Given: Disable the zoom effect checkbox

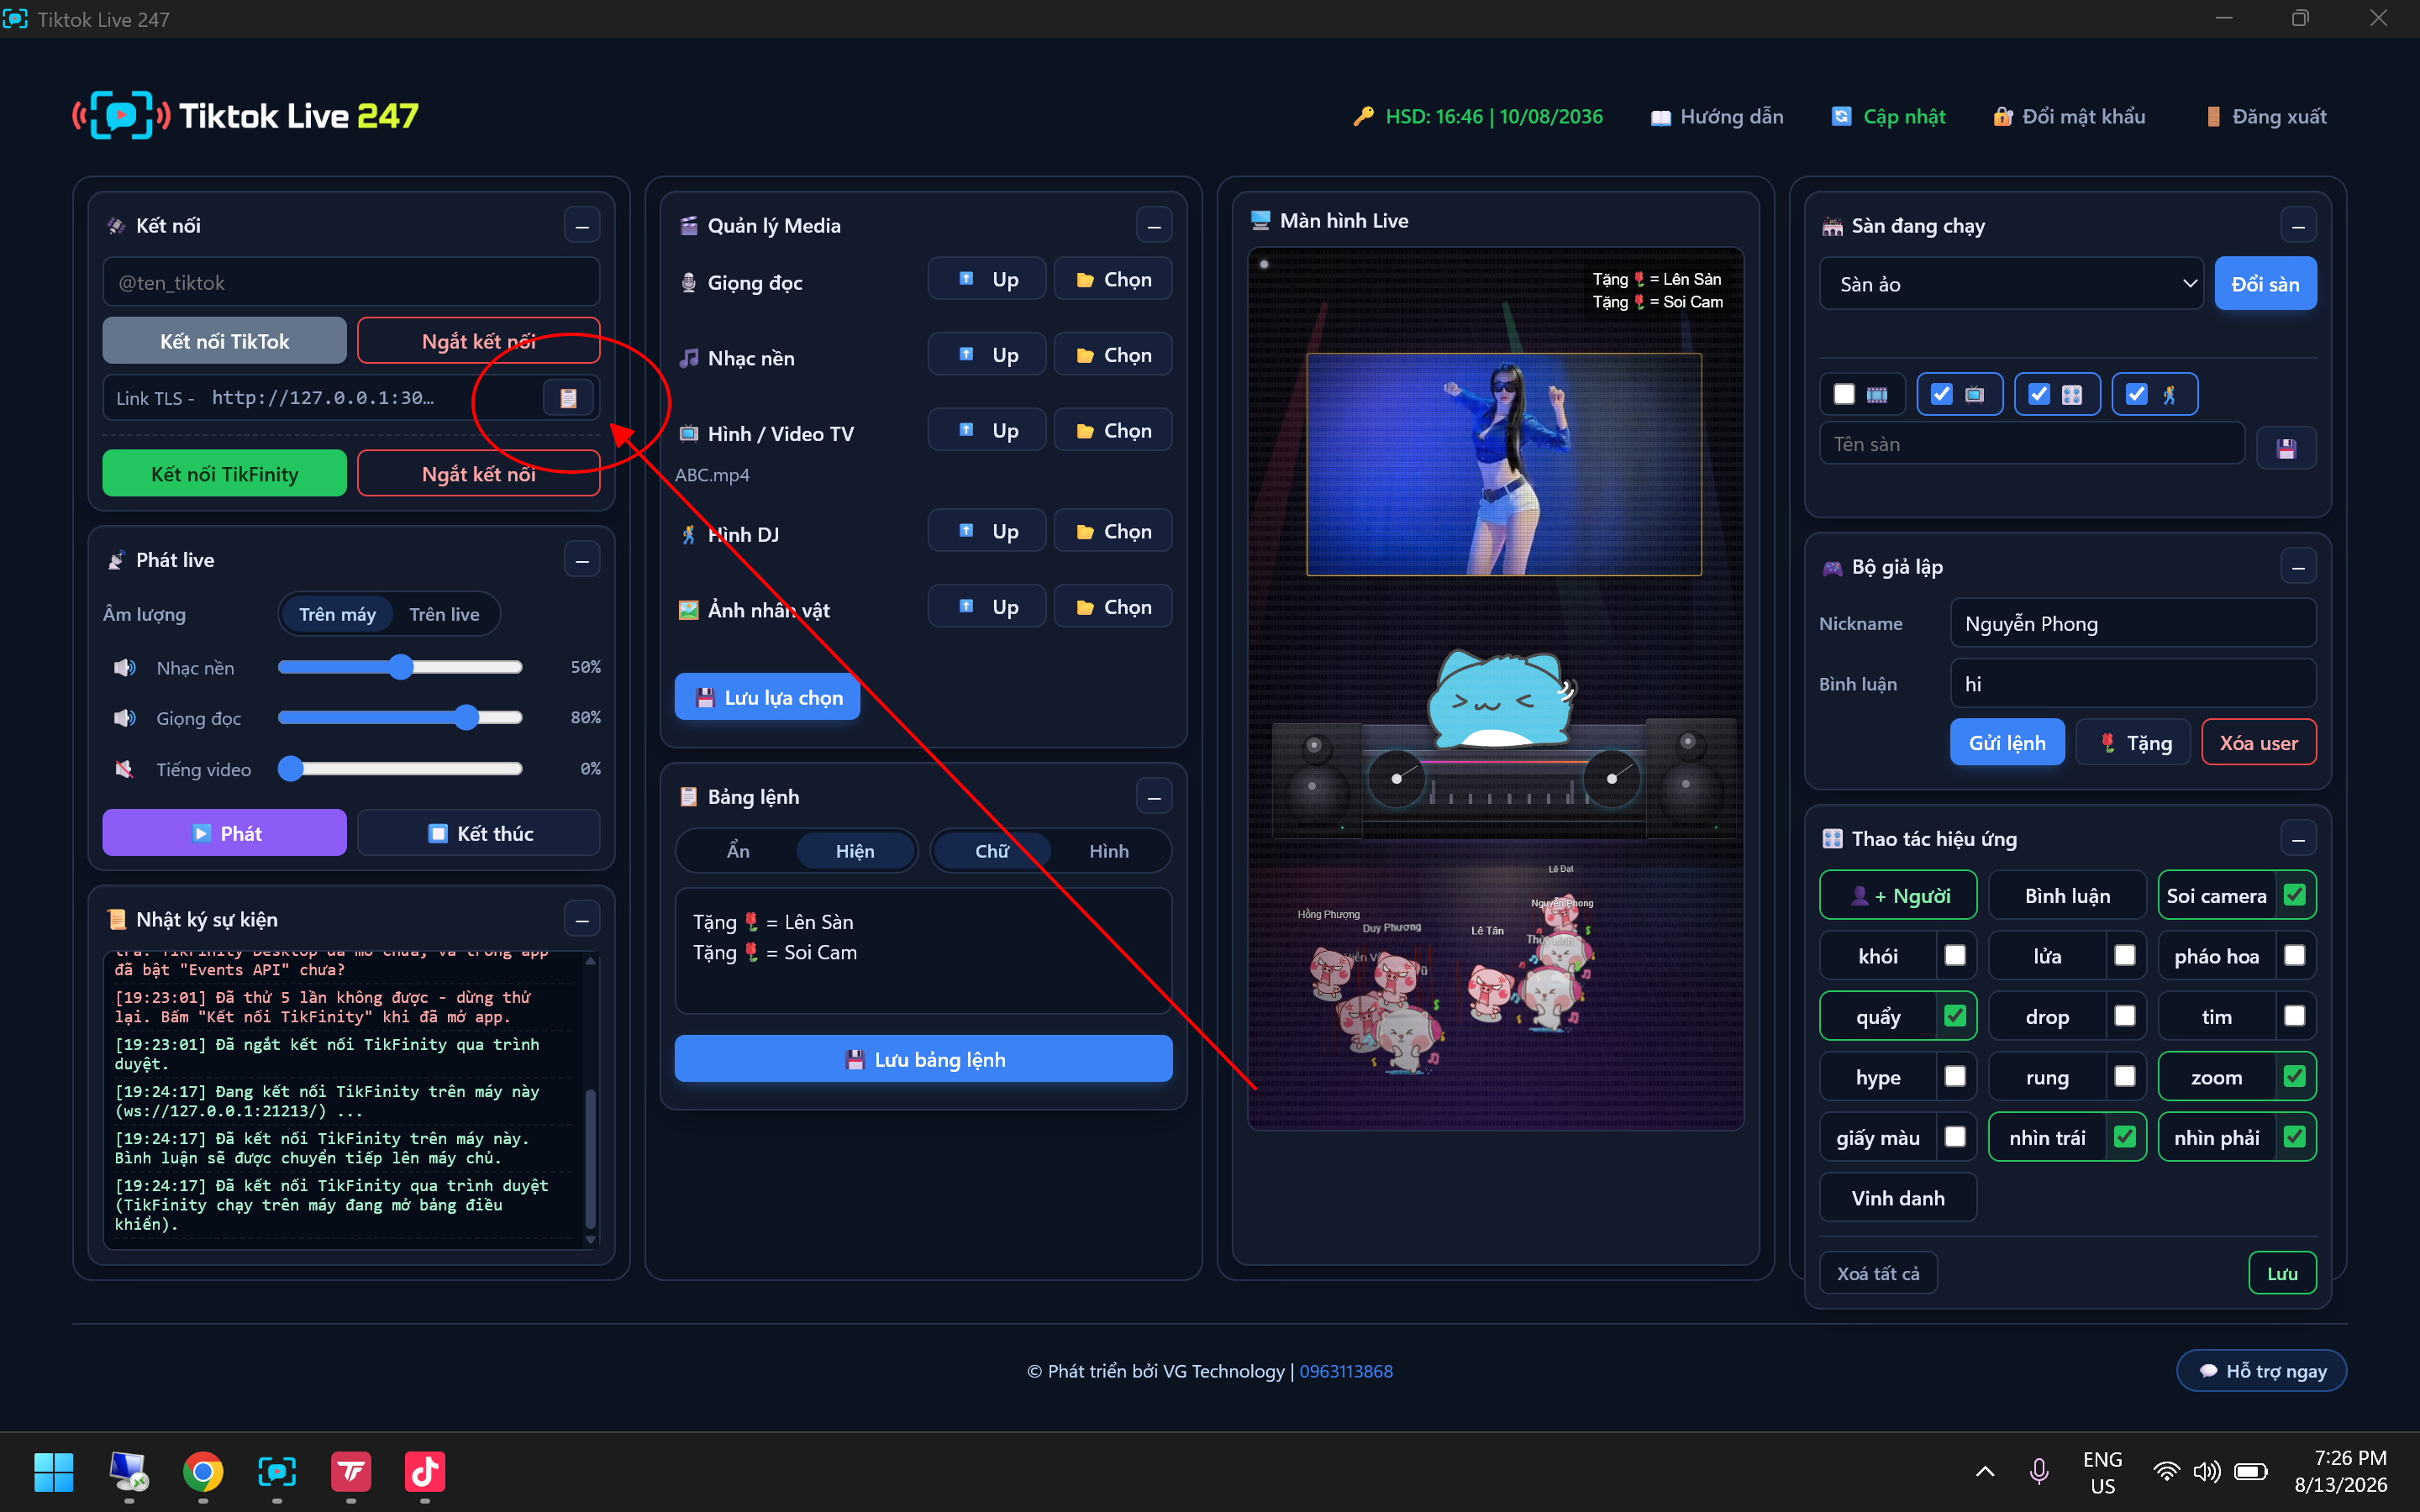Looking at the screenshot, I should pos(2295,1077).
